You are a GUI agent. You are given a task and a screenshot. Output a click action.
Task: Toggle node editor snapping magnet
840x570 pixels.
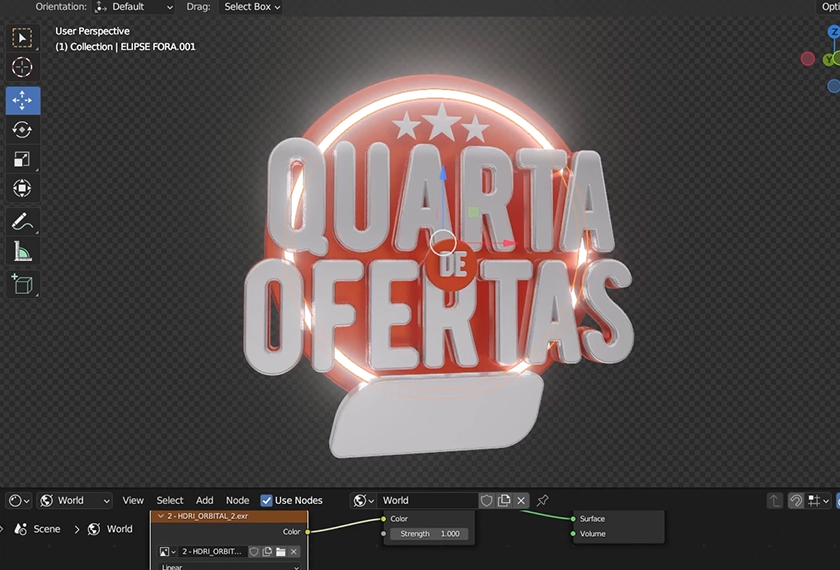(x=796, y=500)
